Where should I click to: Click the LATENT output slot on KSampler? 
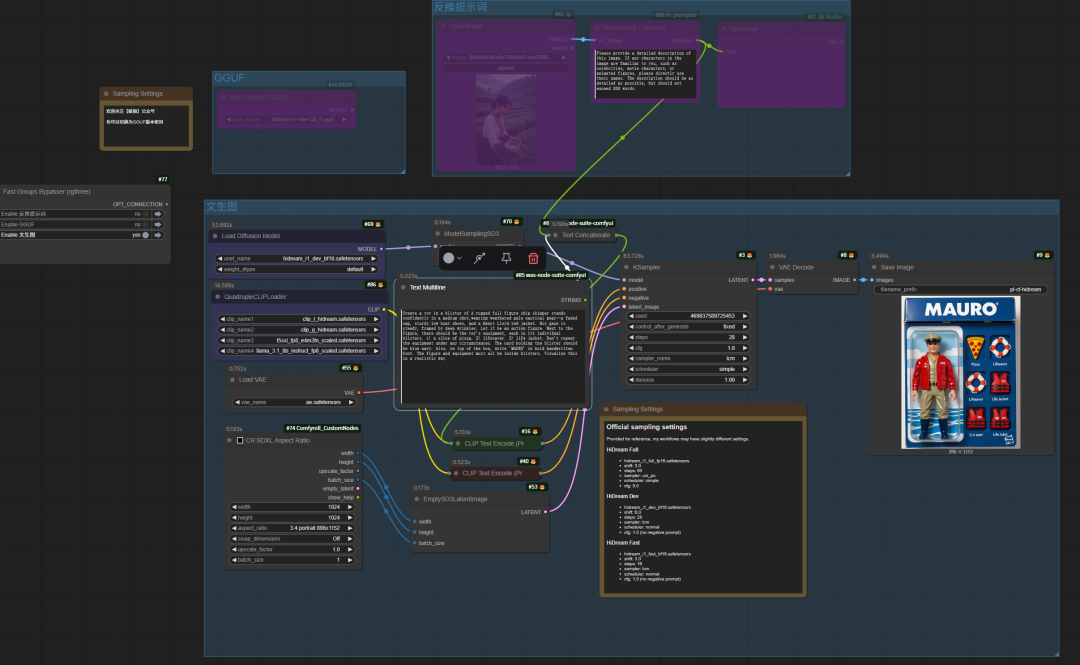(752, 280)
